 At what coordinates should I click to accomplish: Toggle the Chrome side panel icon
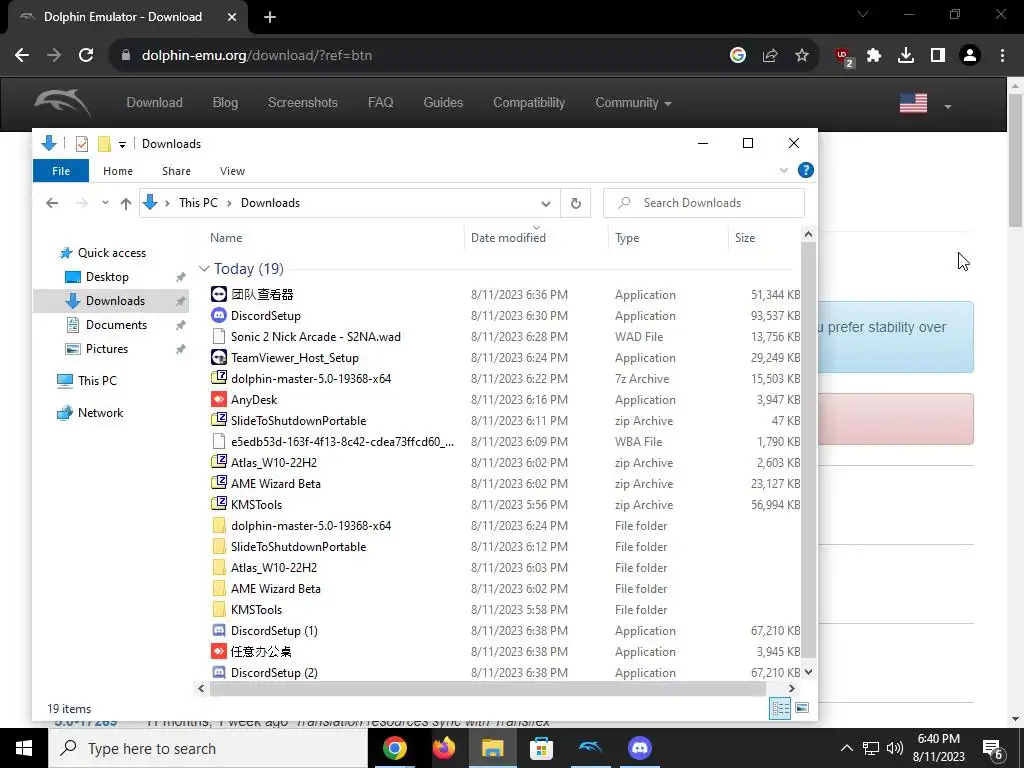pos(938,56)
